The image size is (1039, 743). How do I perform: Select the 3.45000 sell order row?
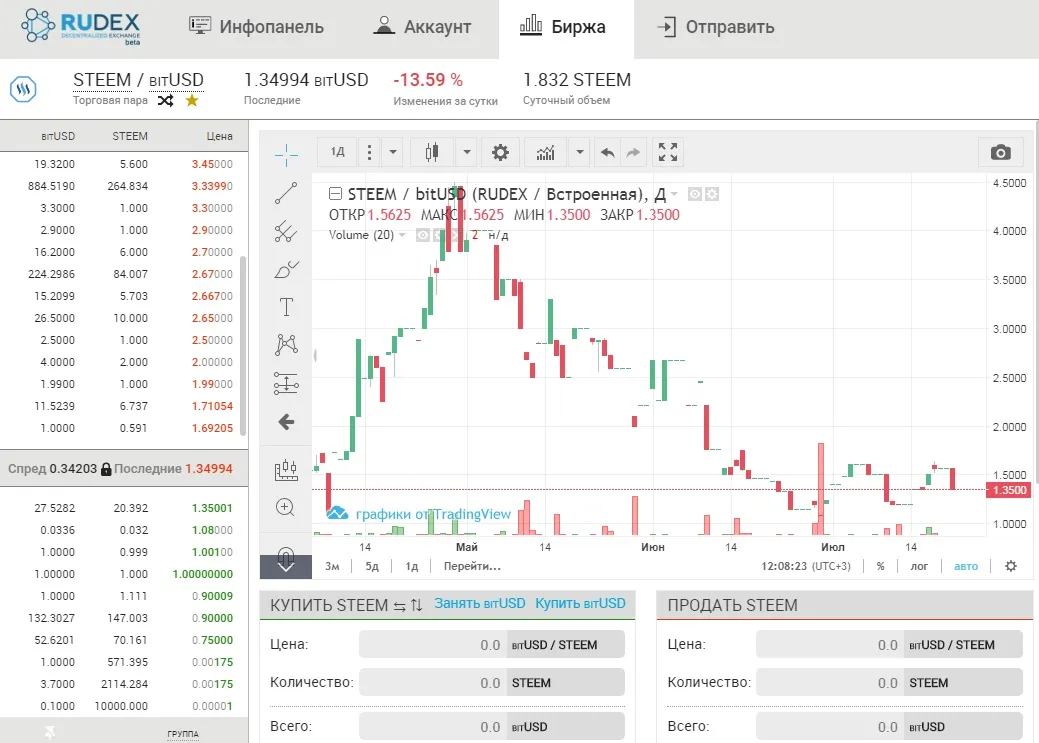pyautogui.click(x=124, y=164)
